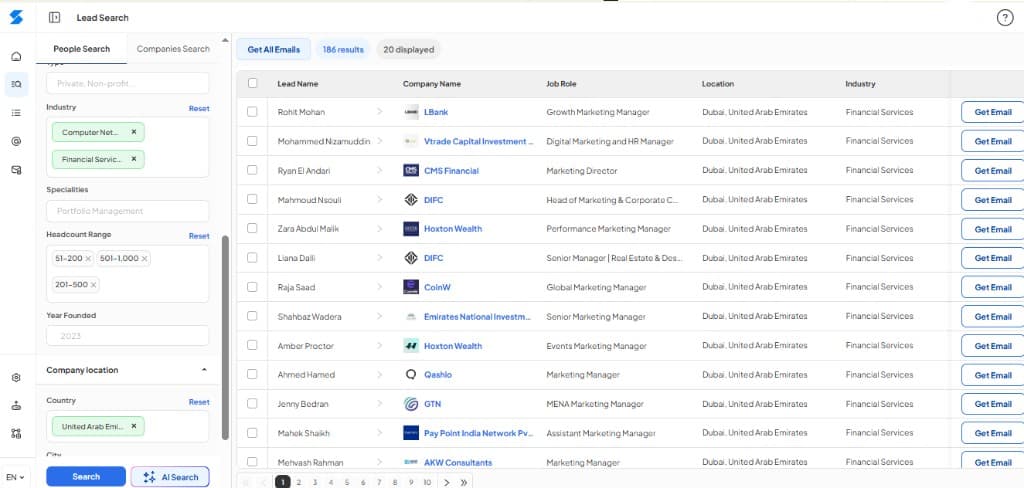Reset the Industry filter
This screenshot has height=488, width=1024.
tap(199, 108)
